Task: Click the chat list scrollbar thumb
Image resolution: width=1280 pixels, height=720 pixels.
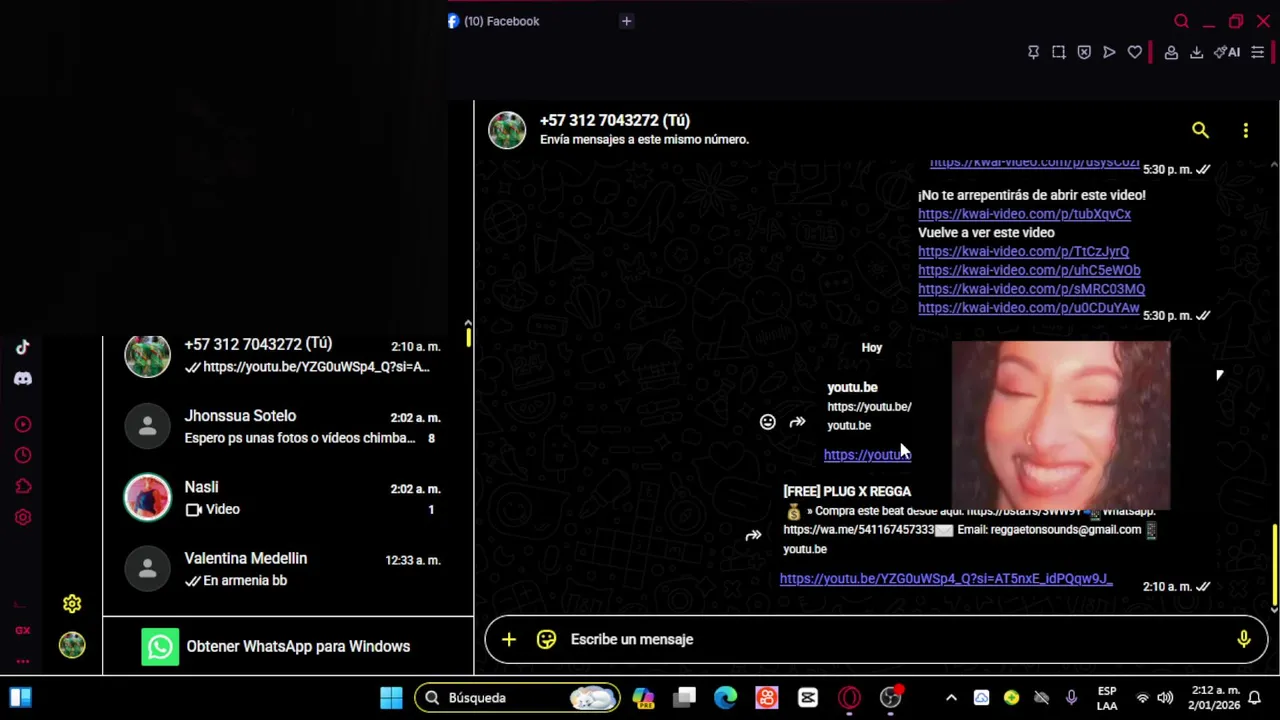Action: [468, 338]
